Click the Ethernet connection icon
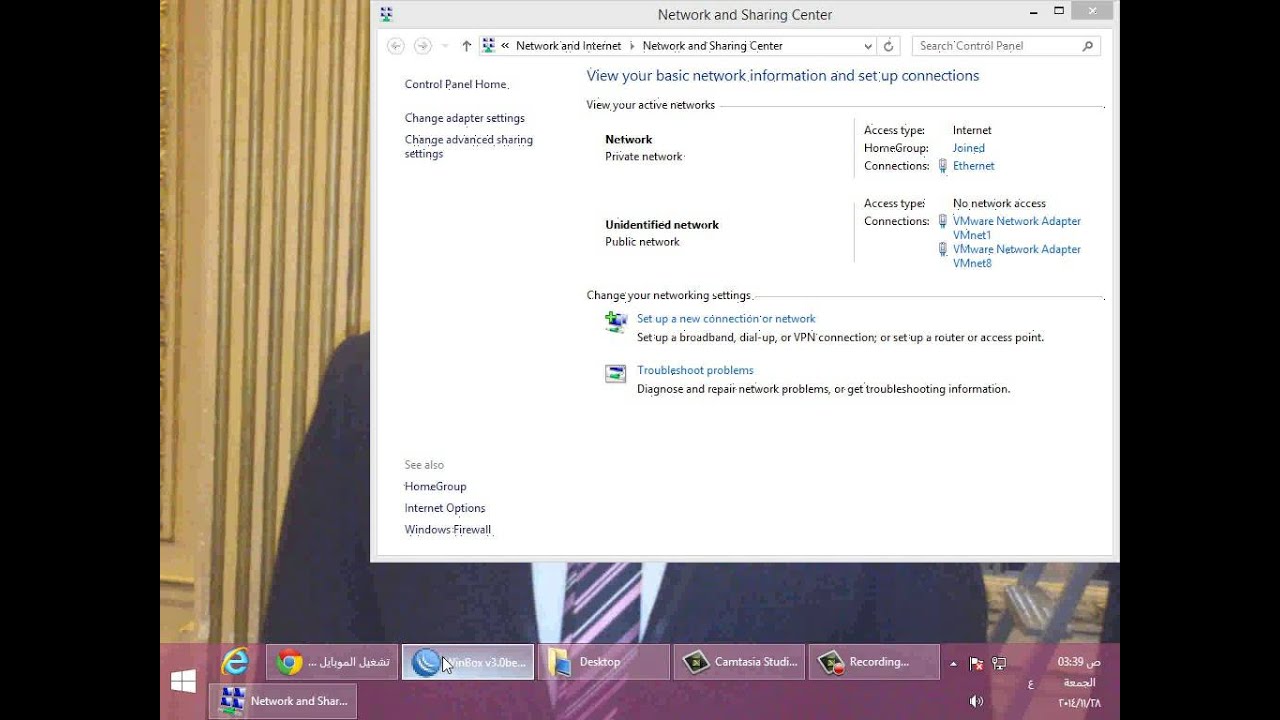This screenshot has height=720, width=1280. tap(942, 166)
